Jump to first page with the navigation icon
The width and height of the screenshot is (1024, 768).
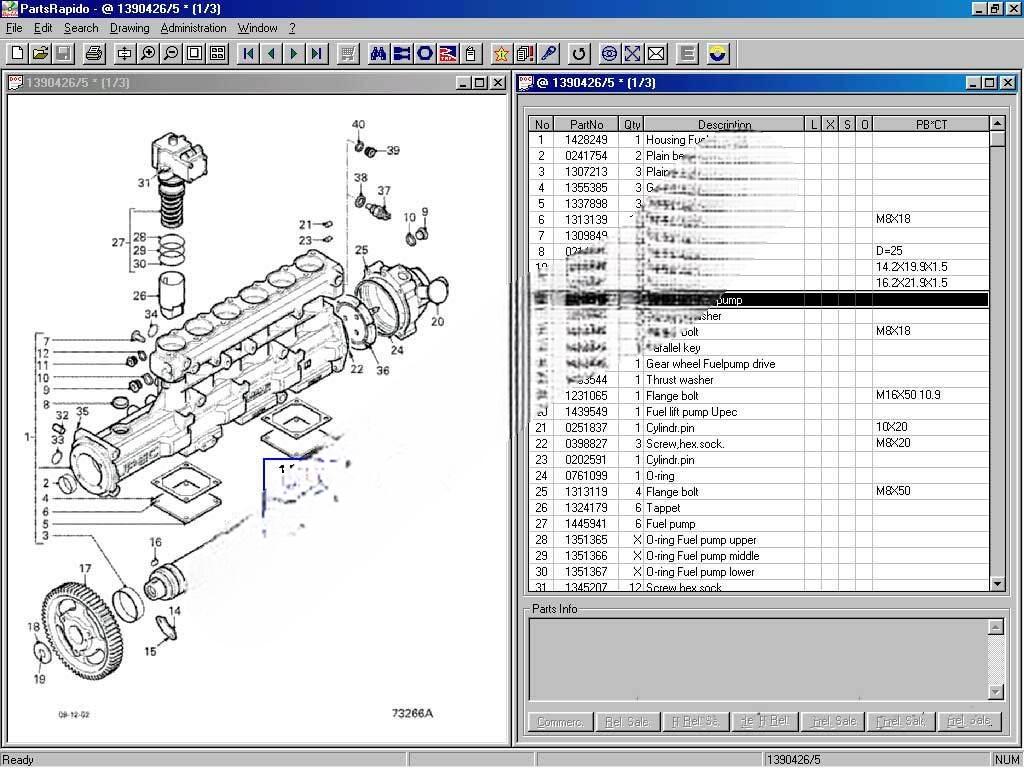[246, 54]
